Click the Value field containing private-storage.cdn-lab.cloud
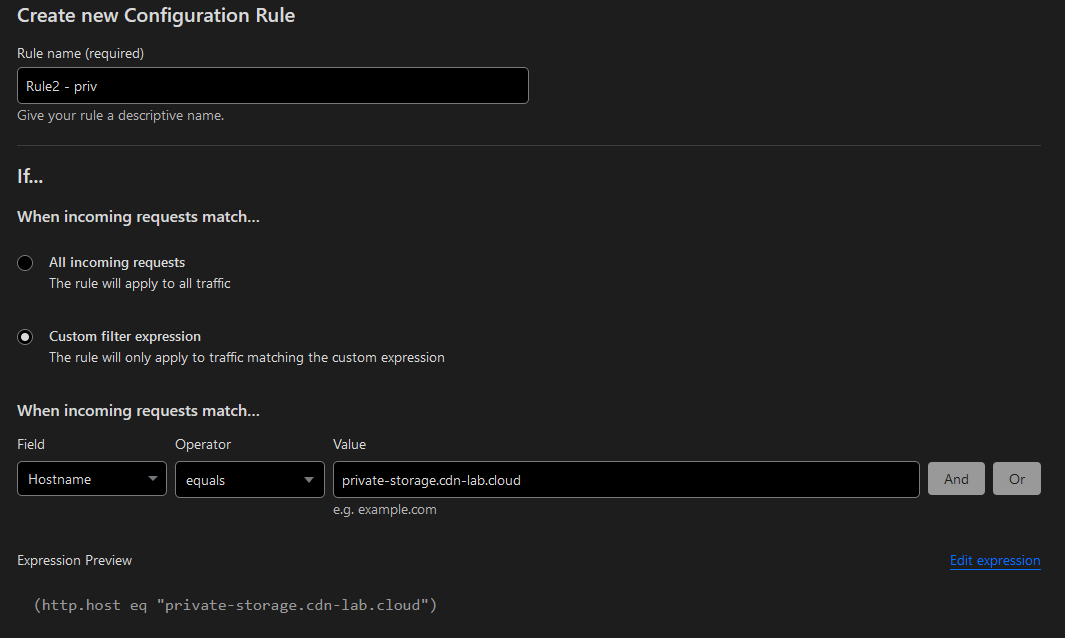1065x638 pixels. (625, 479)
